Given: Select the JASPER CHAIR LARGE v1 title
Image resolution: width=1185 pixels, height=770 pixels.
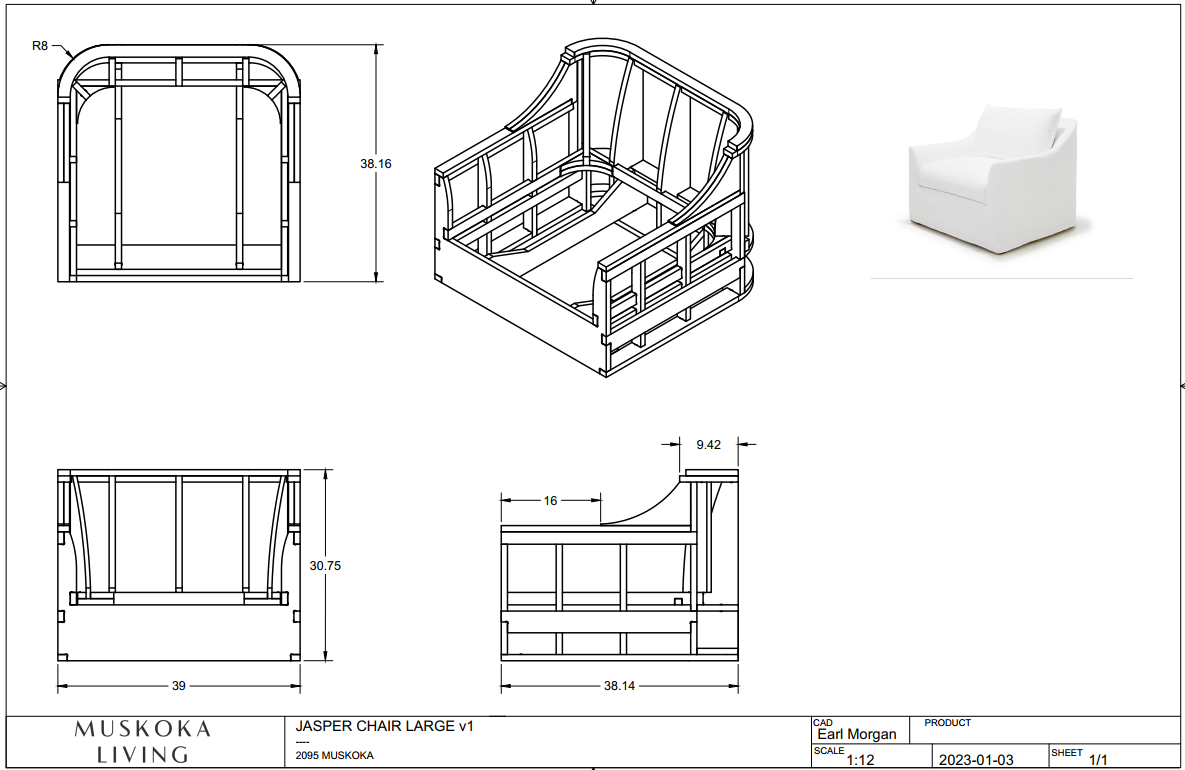Looking at the screenshot, I should tap(384, 727).
